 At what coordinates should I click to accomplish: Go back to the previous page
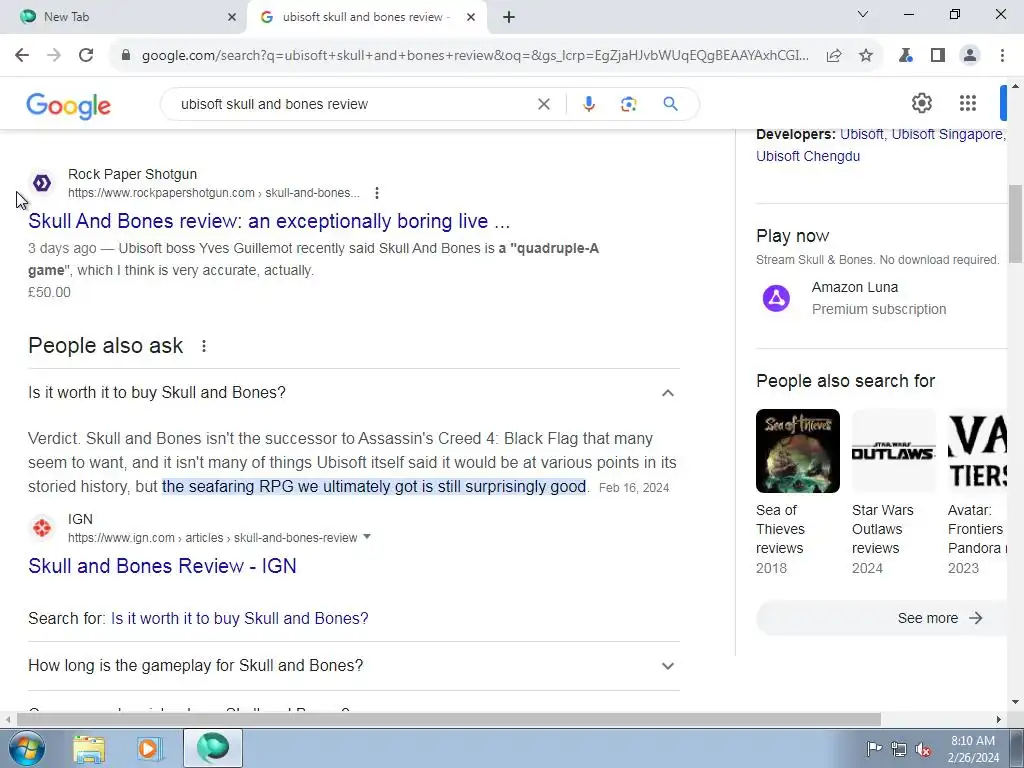22,55
